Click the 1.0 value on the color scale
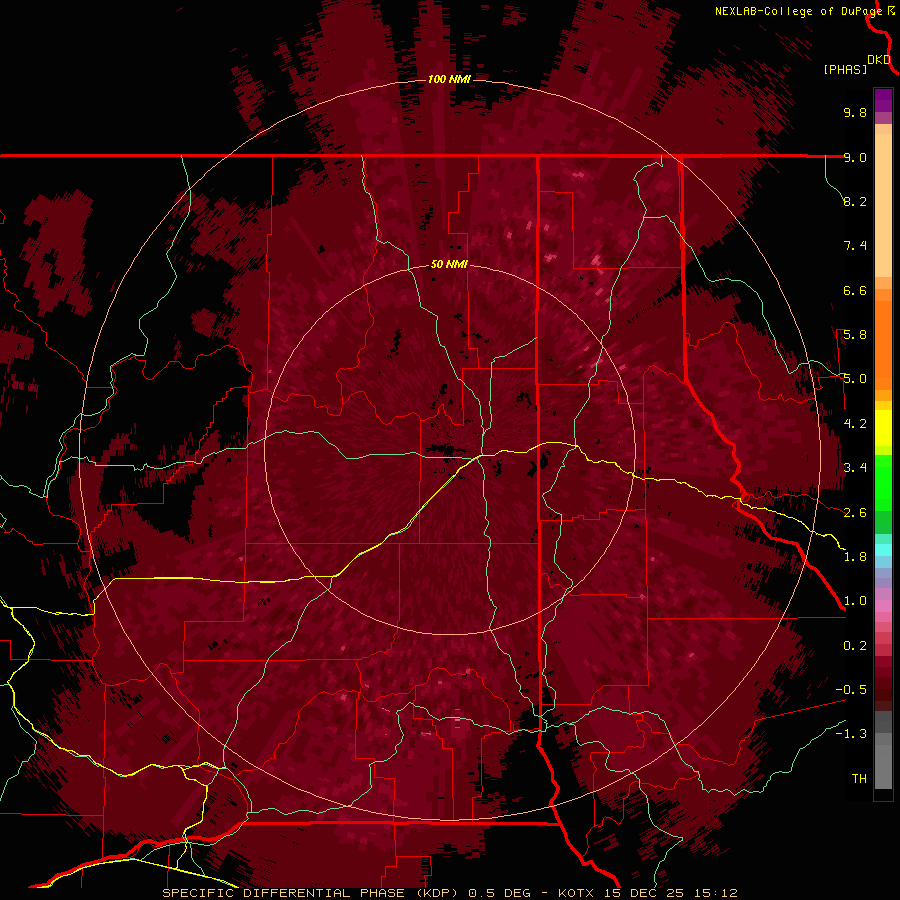This screenshot has height=900, width=900. [855, 601]
